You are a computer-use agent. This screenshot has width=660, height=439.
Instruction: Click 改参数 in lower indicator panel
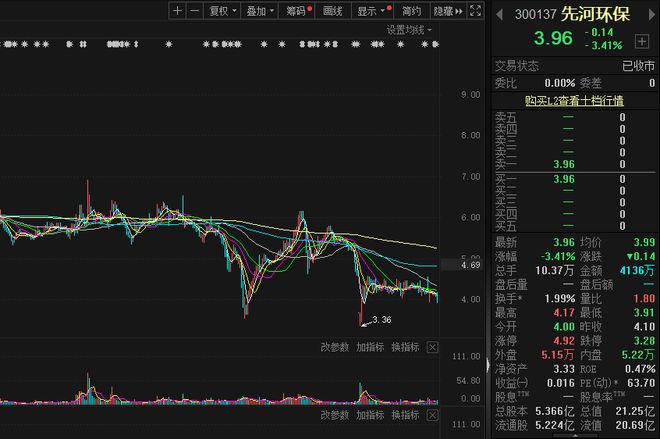pyautogui.click(x=335, y=415)
